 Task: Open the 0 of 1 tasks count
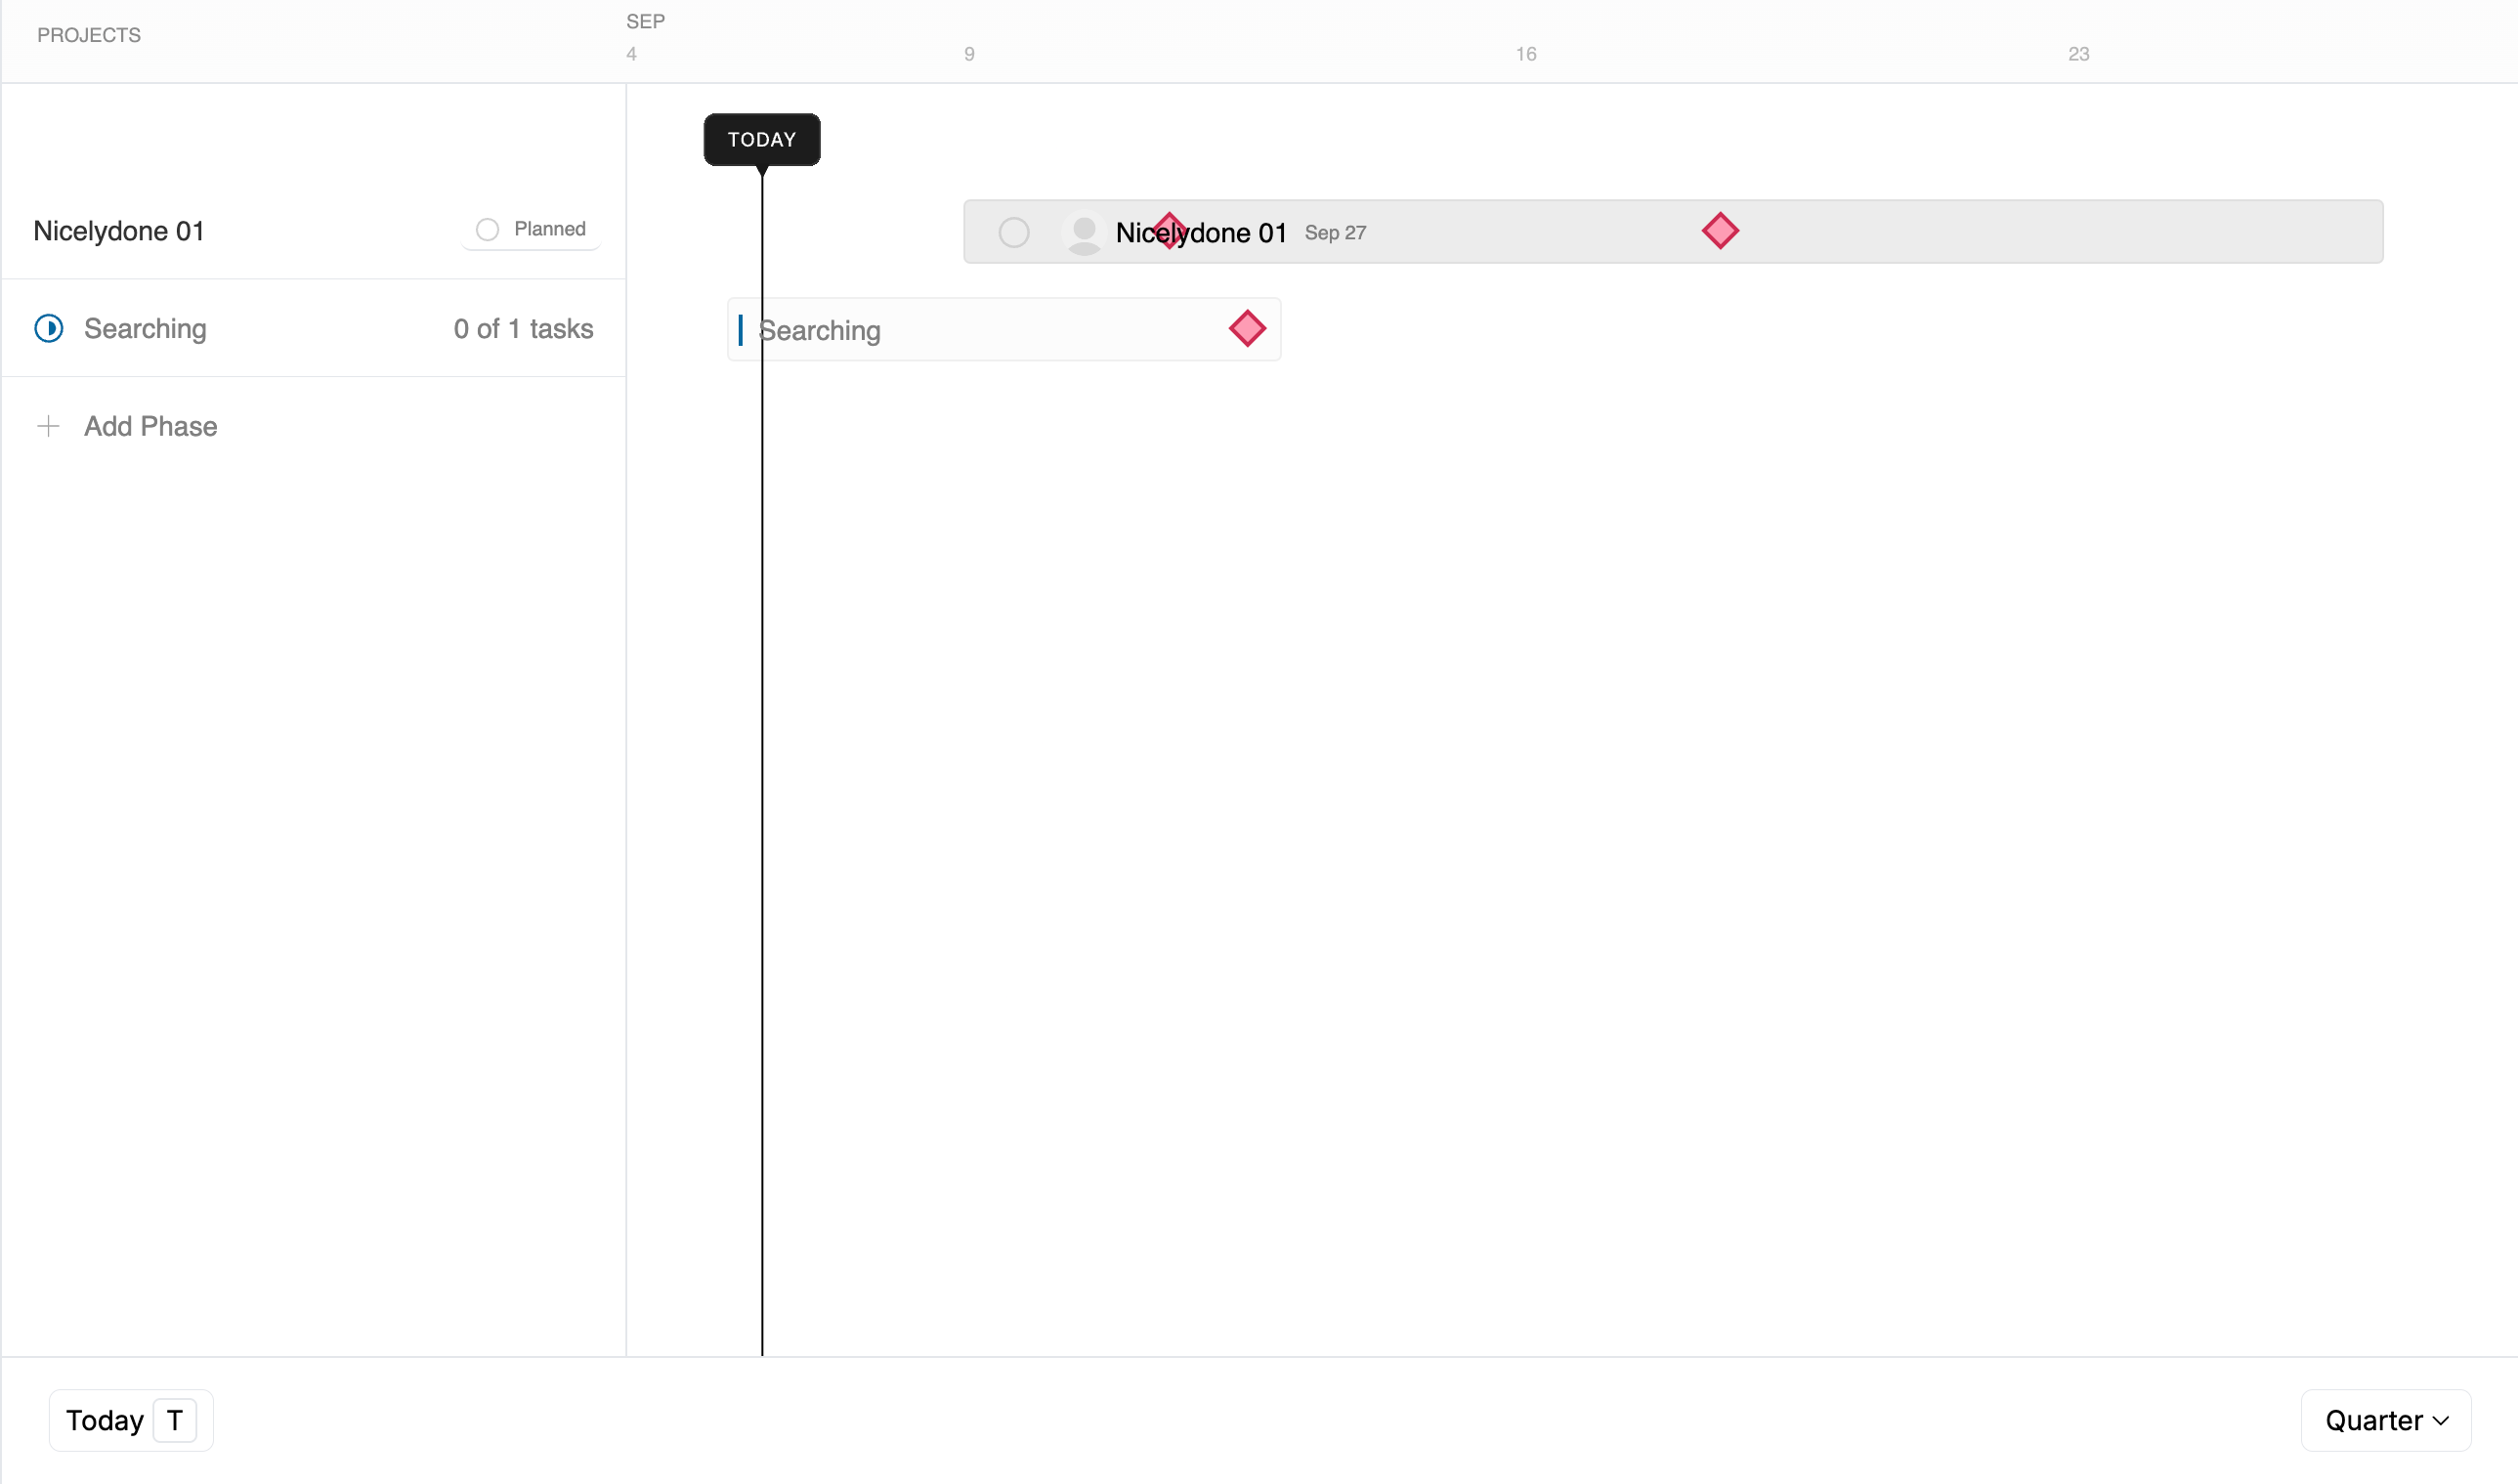(x=523, y=328)
